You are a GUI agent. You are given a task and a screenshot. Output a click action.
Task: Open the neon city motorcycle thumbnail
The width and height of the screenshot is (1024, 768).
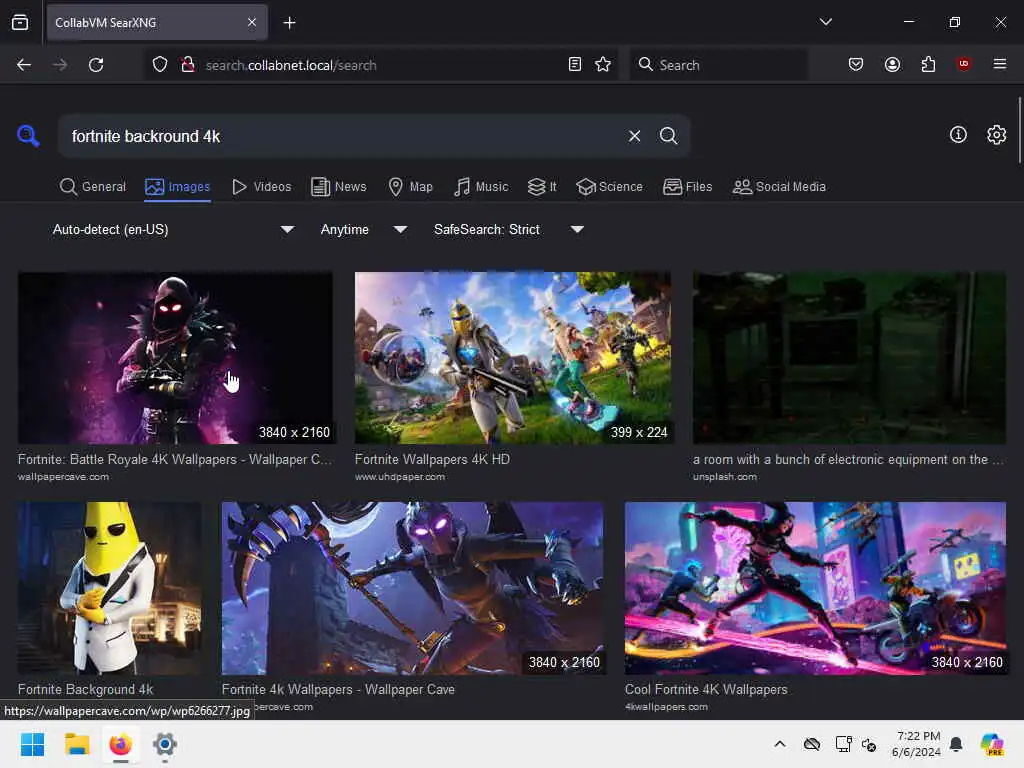(815, 588)
